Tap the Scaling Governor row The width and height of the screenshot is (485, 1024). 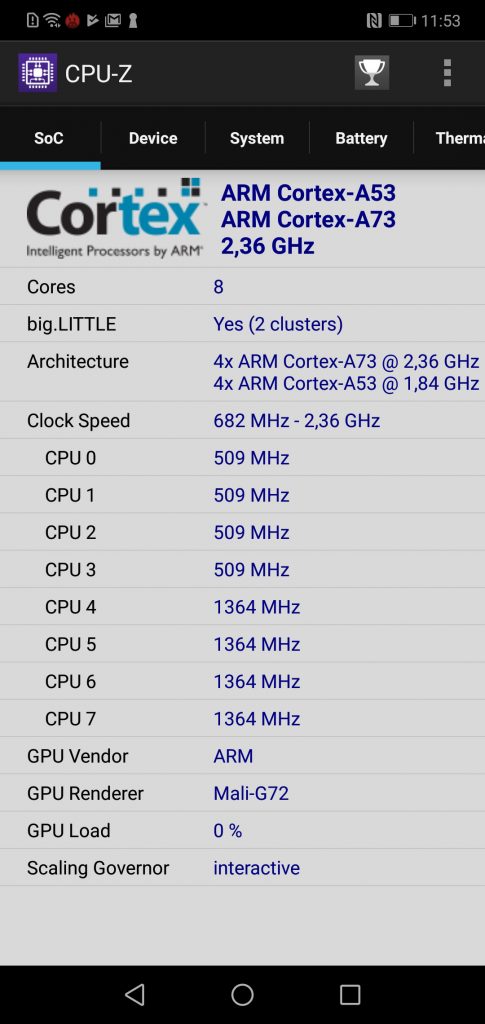(242, 868)
